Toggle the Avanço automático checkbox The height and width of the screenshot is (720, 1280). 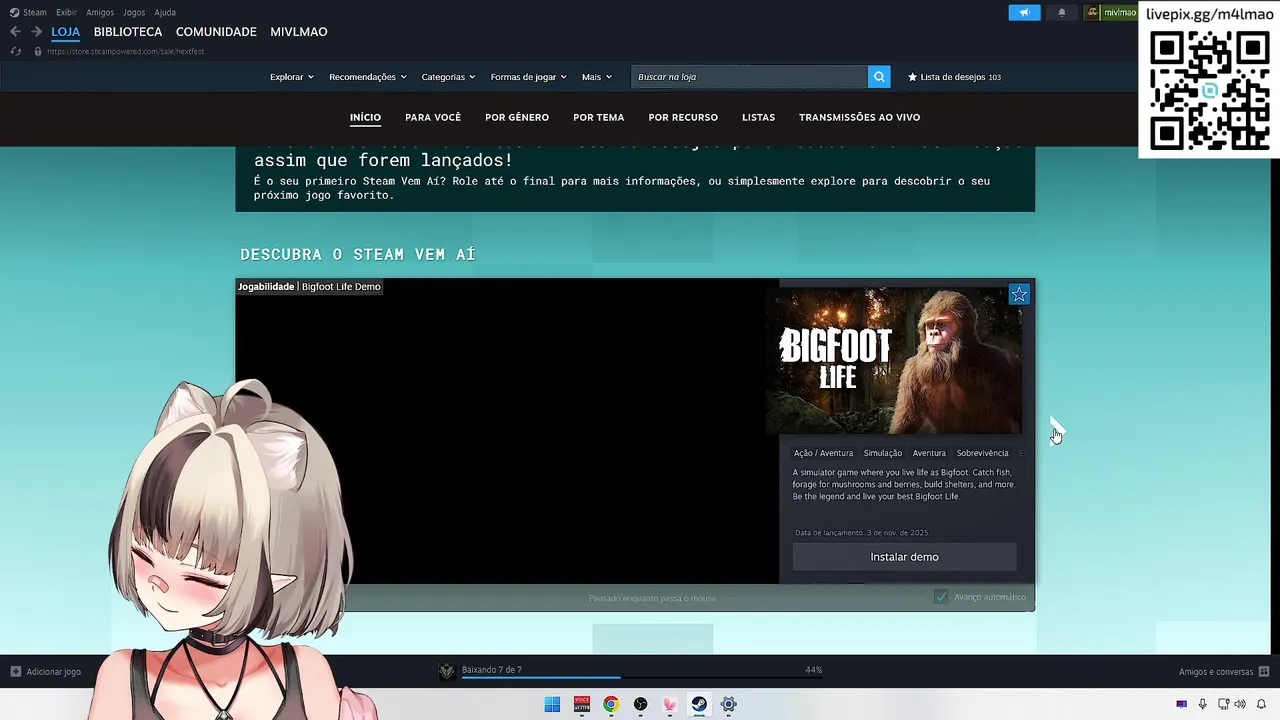coord(941,597)
